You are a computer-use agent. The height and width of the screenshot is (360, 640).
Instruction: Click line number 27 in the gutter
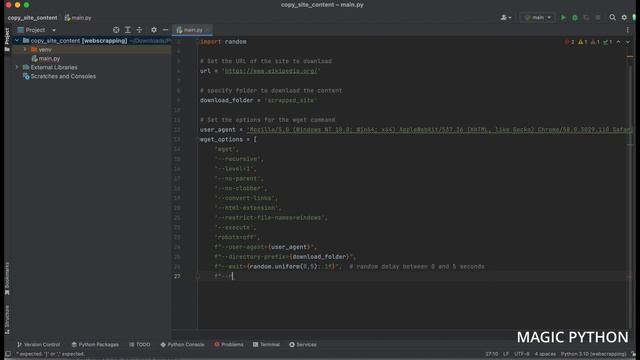(x=177, y=276)
